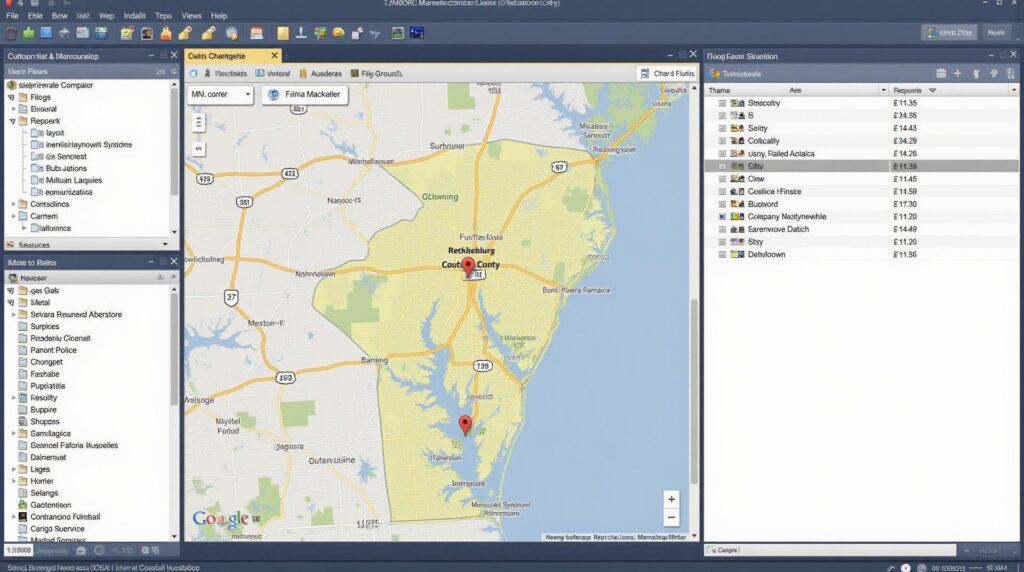Click the dark blue monitor toolbar icon
This screenshot has height=572, width=1024.
[x=417, y=33]
